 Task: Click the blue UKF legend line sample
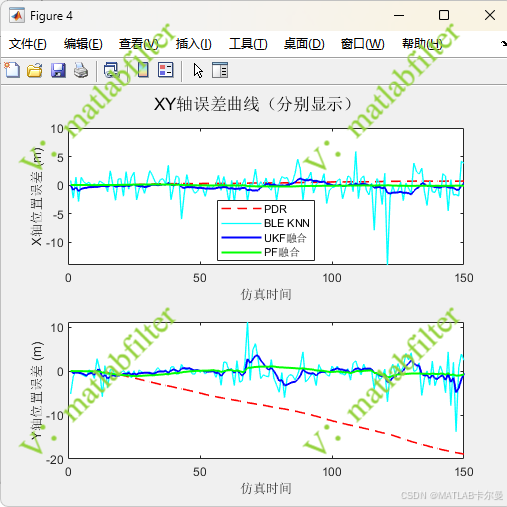241,238
